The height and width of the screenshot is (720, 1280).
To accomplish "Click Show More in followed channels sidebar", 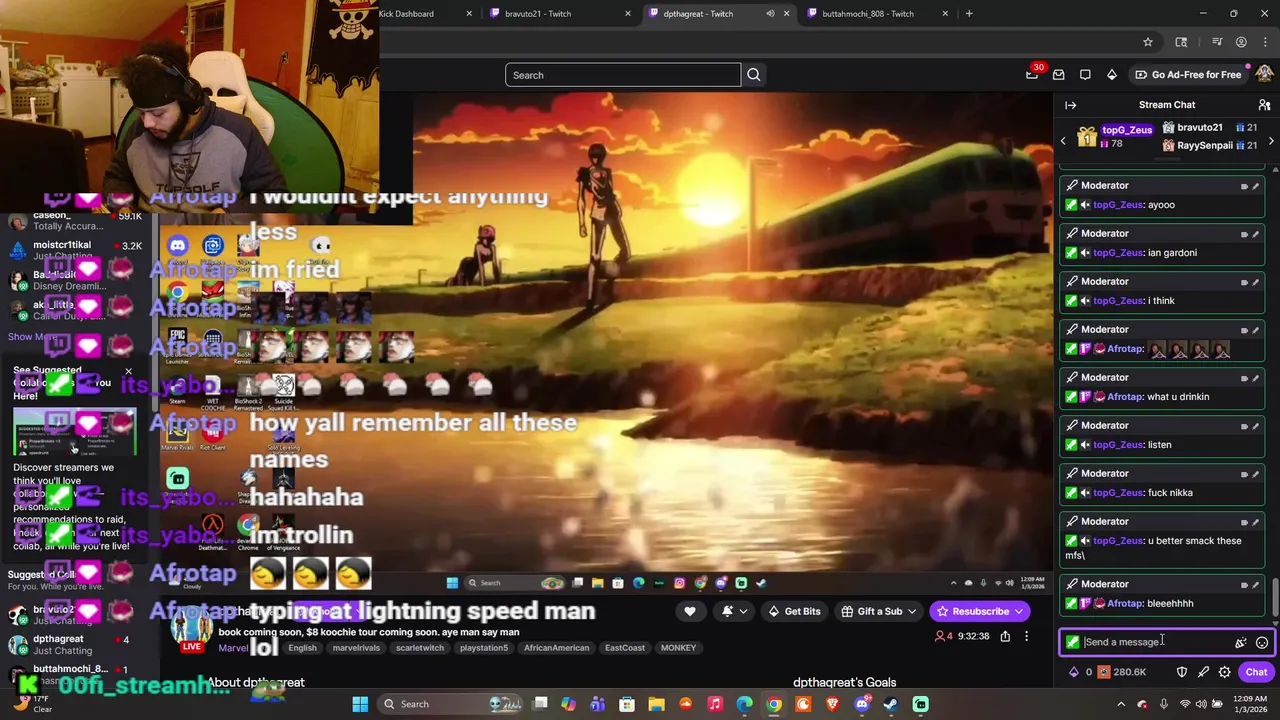I will pyautogui.click(x=33, y=337).
